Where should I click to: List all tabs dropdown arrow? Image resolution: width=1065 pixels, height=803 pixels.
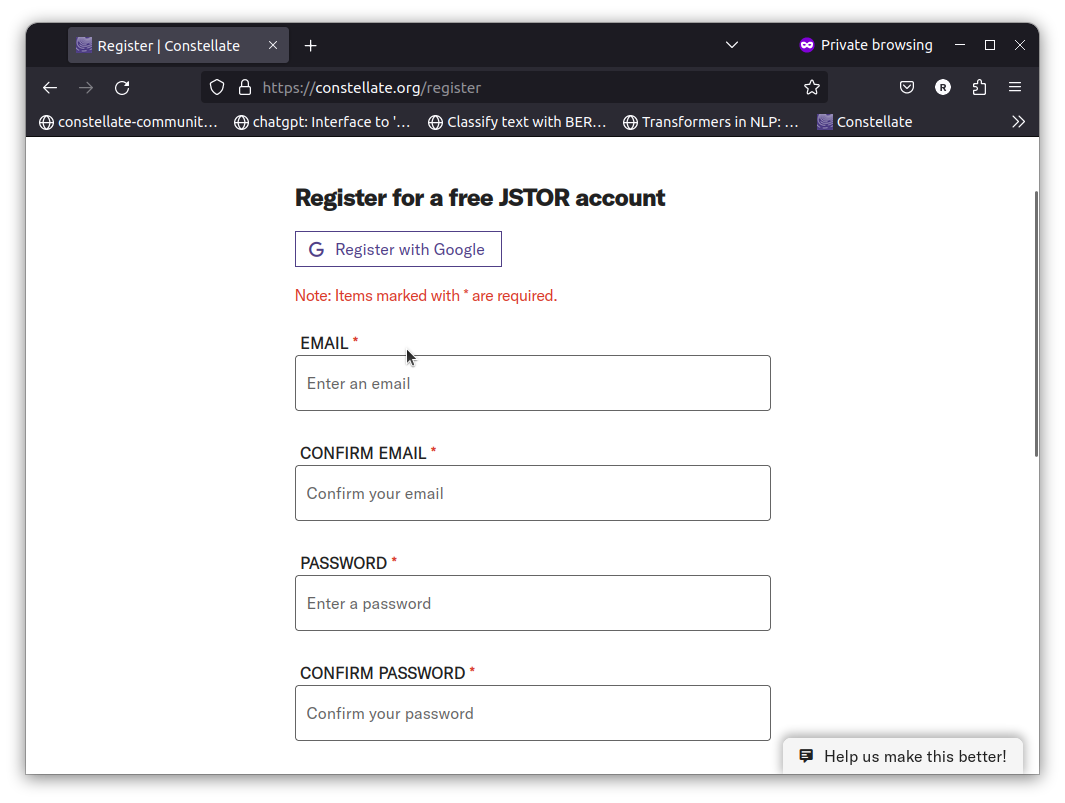click(x=732, y=45)
